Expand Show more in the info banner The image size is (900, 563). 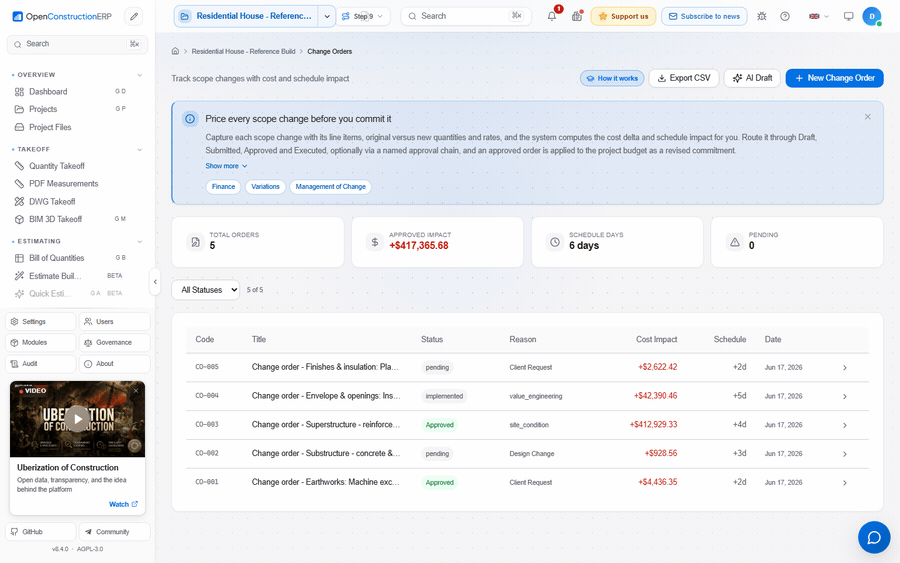click(226, 166)
